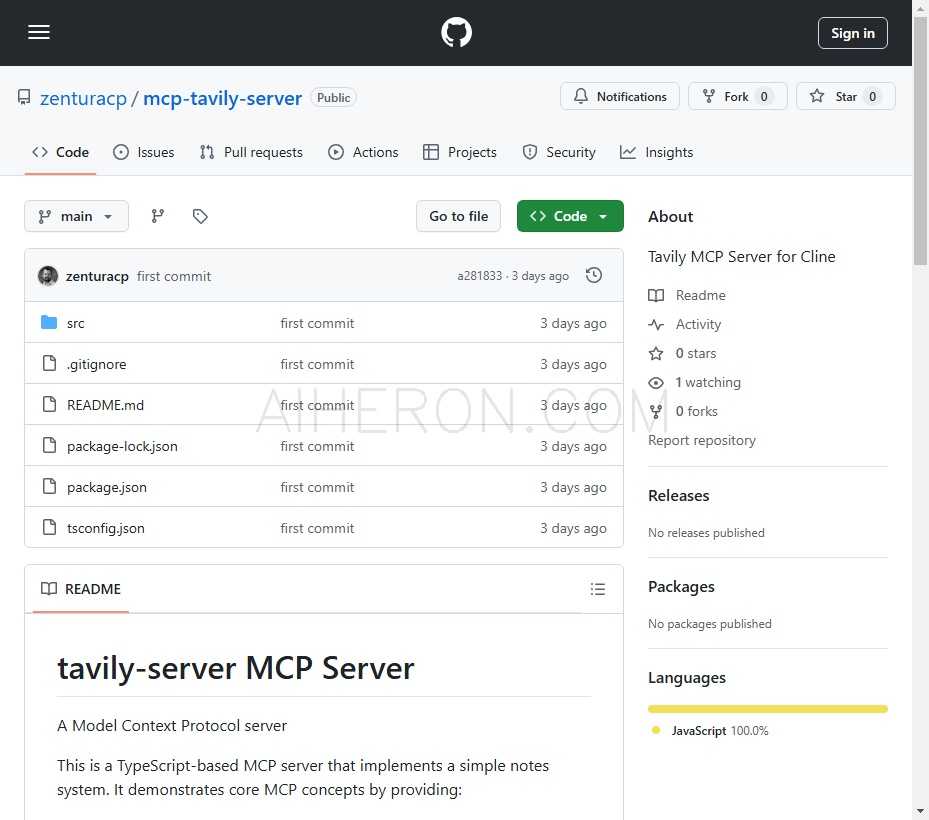Open the README outline list icon

coord(598,589)
